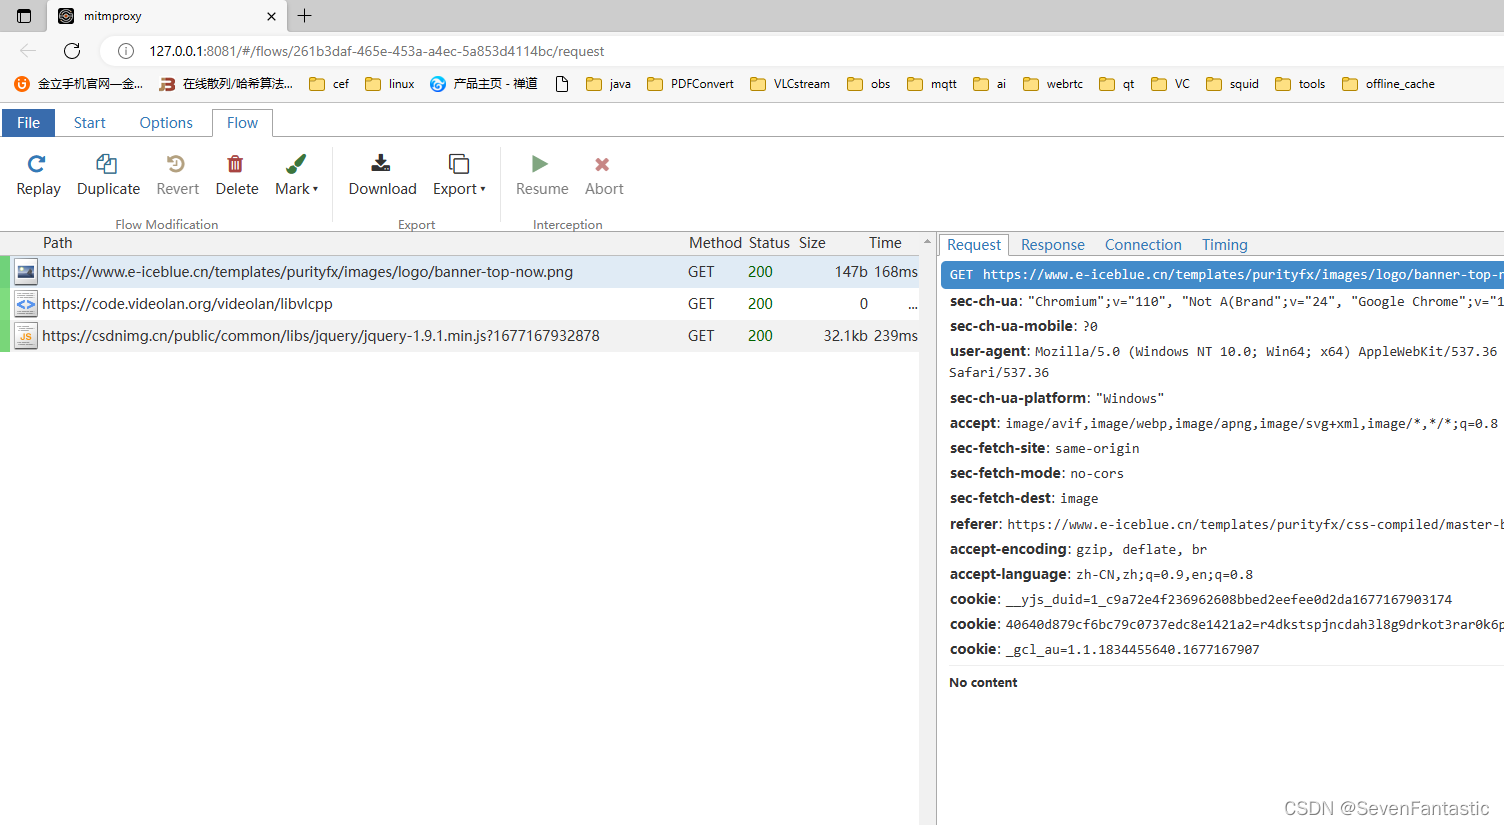Open the Timing detail tab
Image resolution: width=1504 pixels, height=825 pixels.
(x=1224, y=245)
